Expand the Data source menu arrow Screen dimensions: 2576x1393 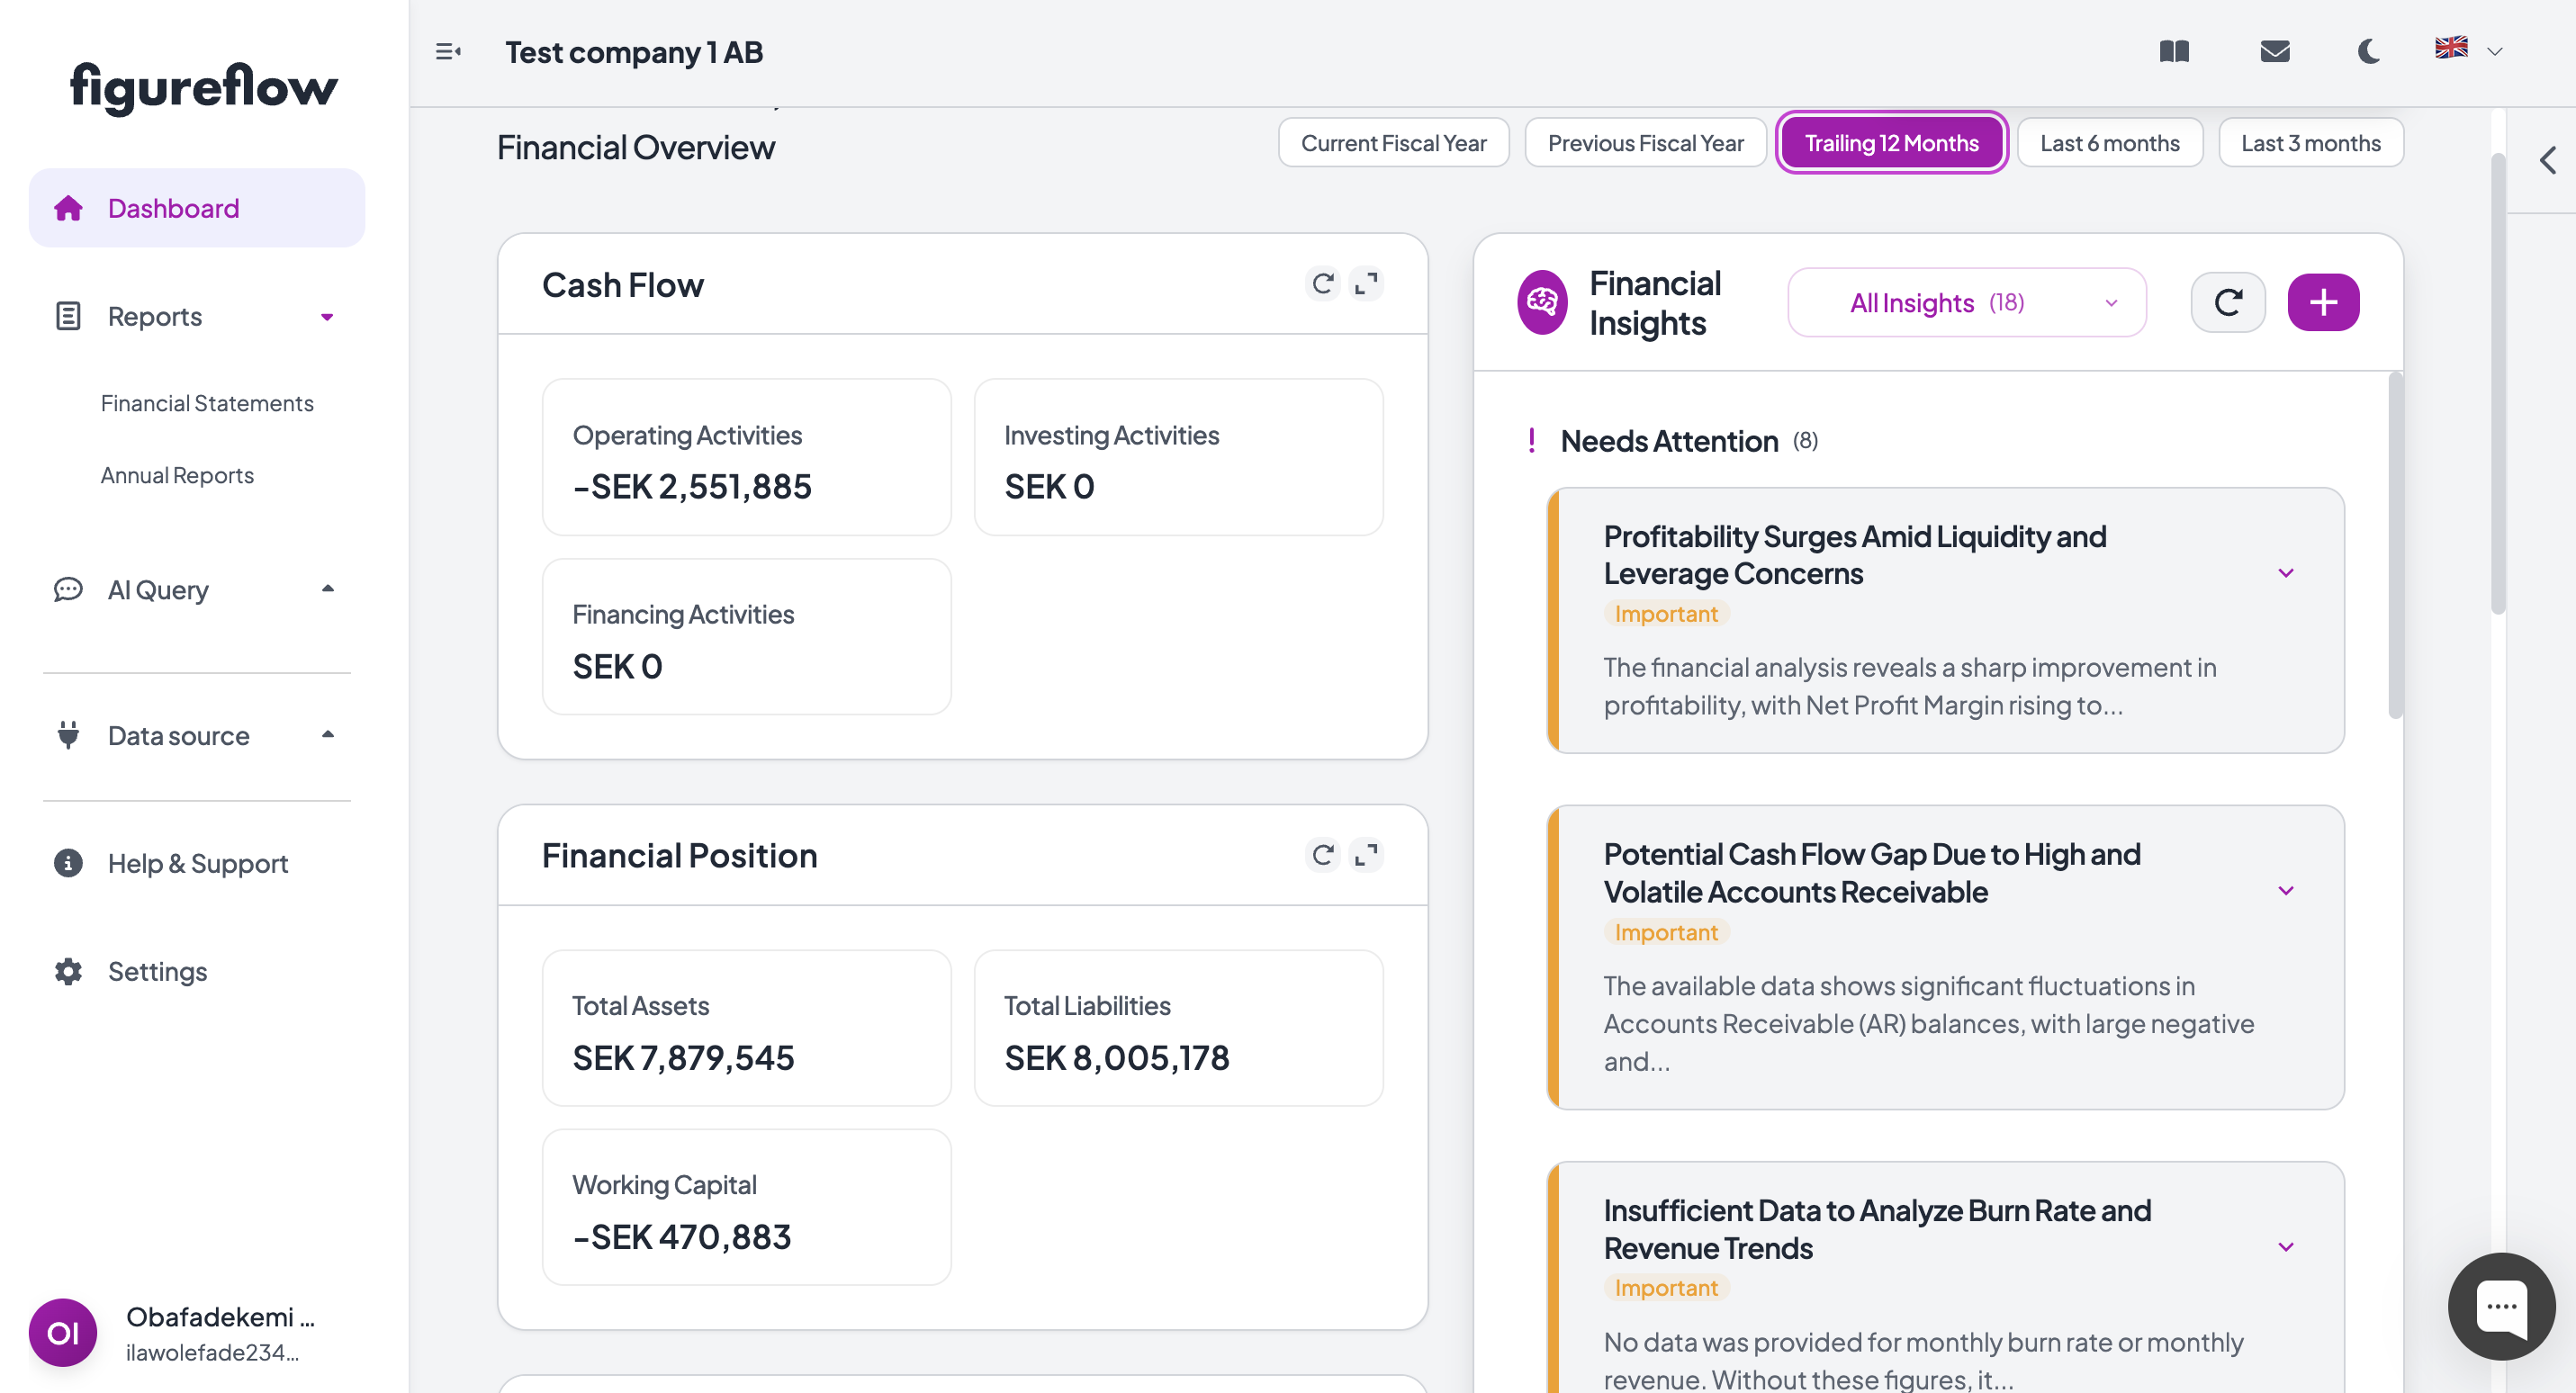(327, 735)
